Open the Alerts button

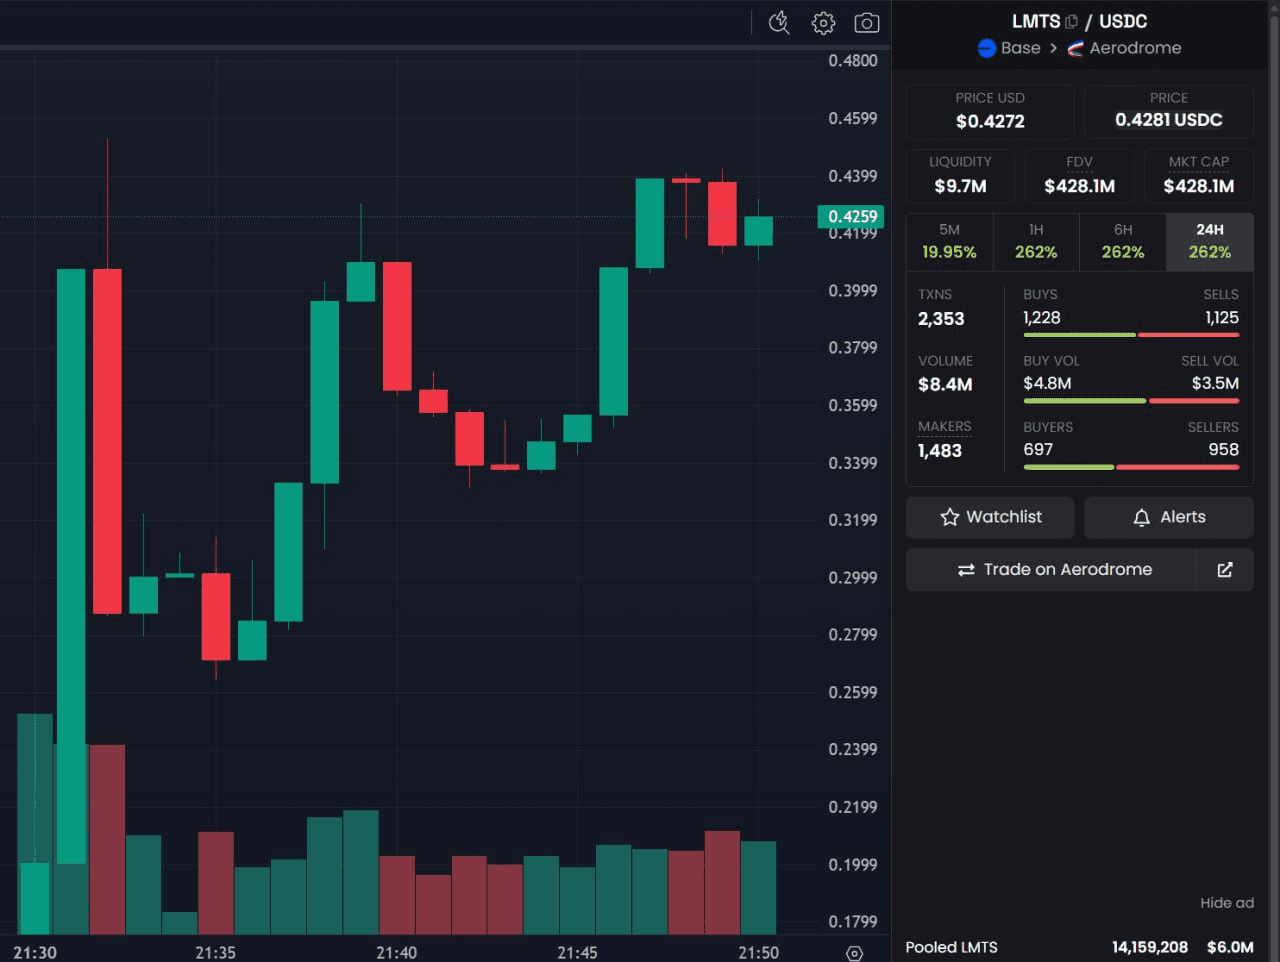click(x=1168, y=517)
